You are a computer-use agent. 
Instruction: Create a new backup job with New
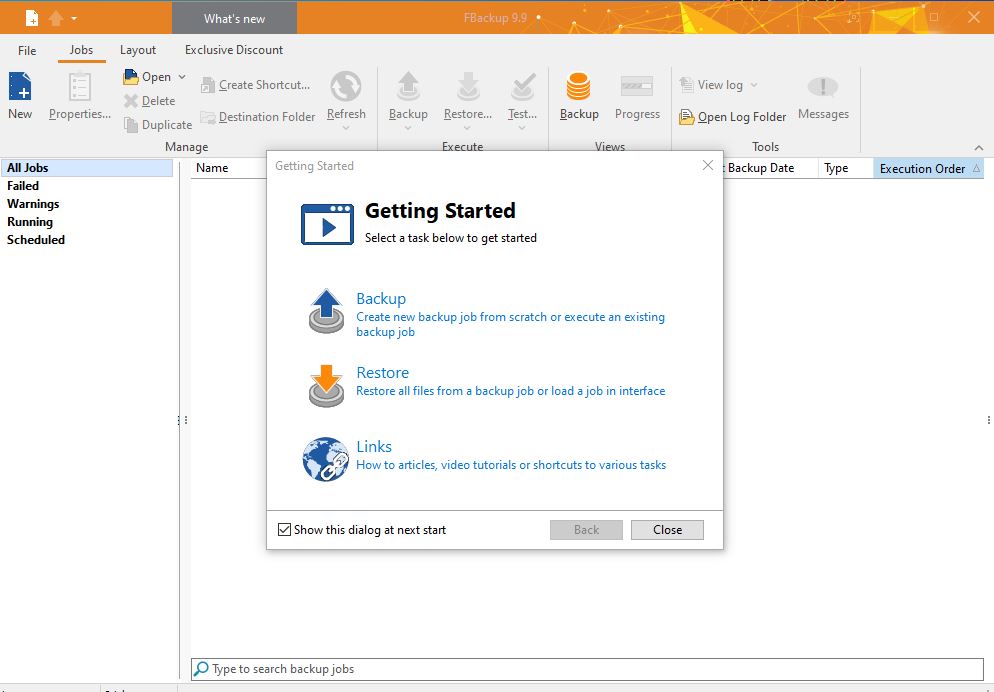(x=20, y=96)
